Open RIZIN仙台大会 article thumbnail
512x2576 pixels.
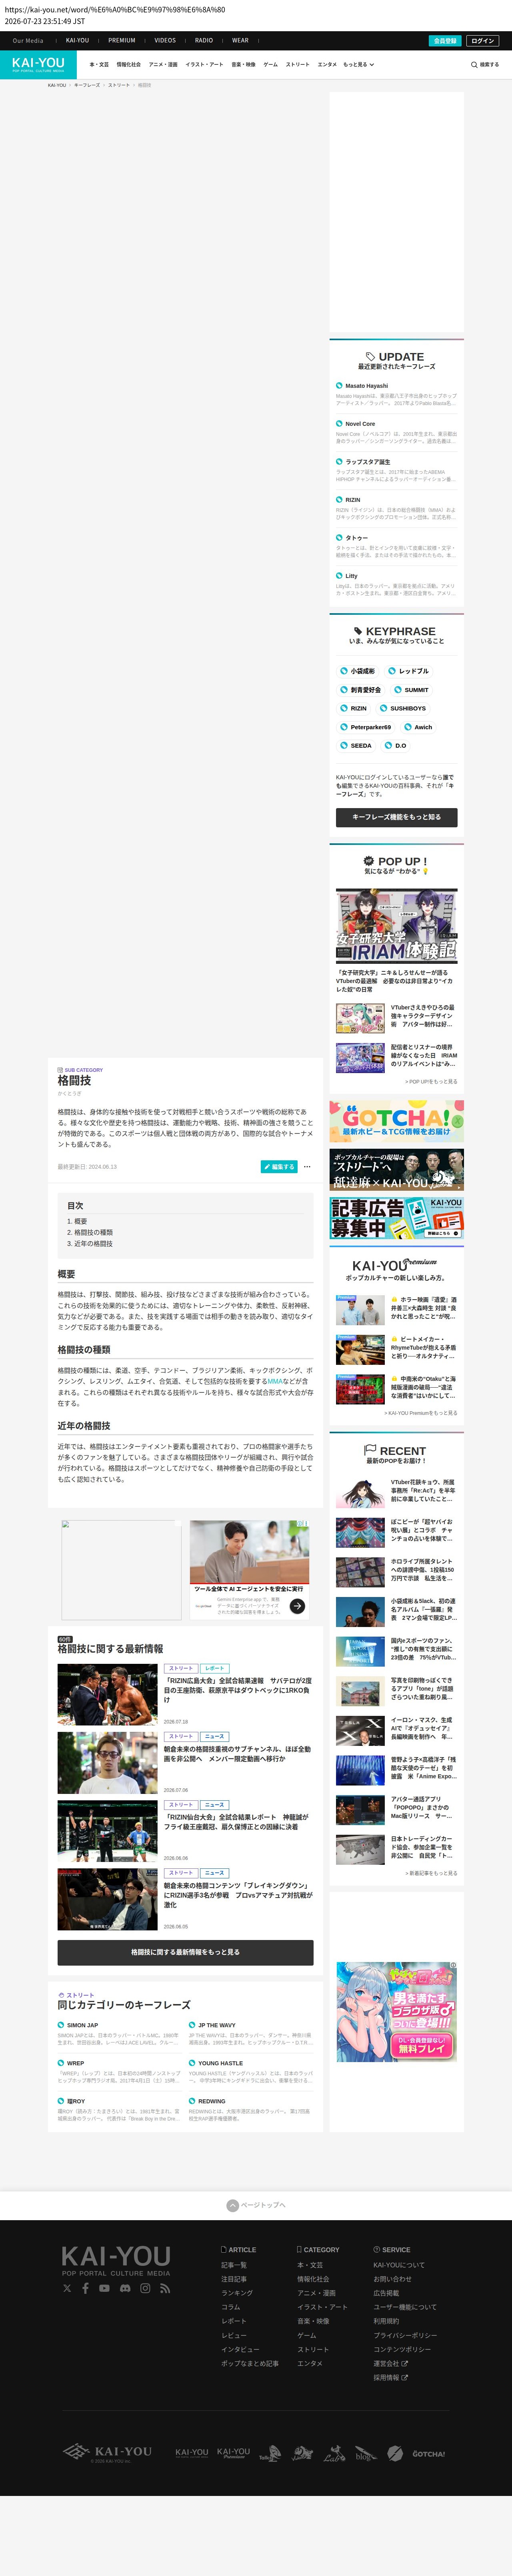click(x=107, y=1831)
